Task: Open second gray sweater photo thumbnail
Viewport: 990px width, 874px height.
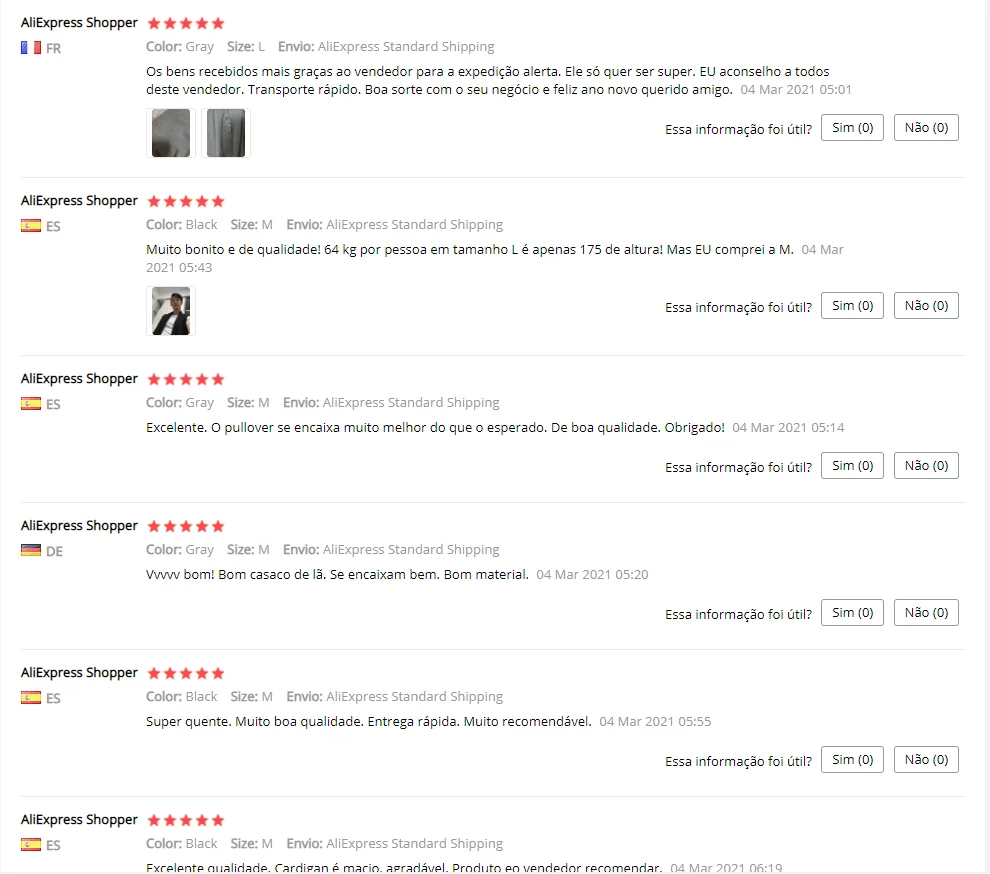Action: (x=225, y=133)
